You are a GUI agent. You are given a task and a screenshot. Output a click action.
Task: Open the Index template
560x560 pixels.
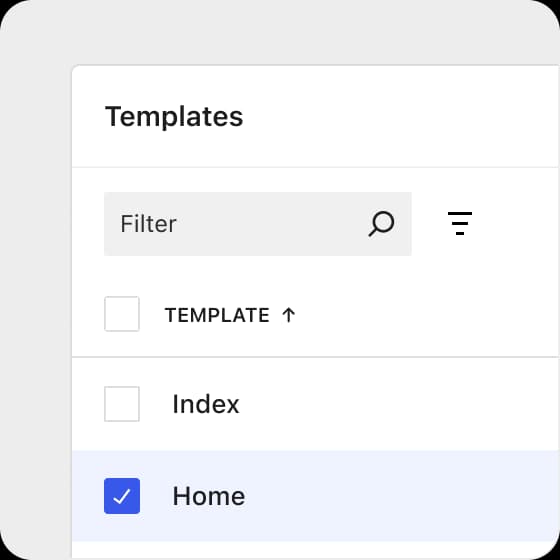coord(206,404)
